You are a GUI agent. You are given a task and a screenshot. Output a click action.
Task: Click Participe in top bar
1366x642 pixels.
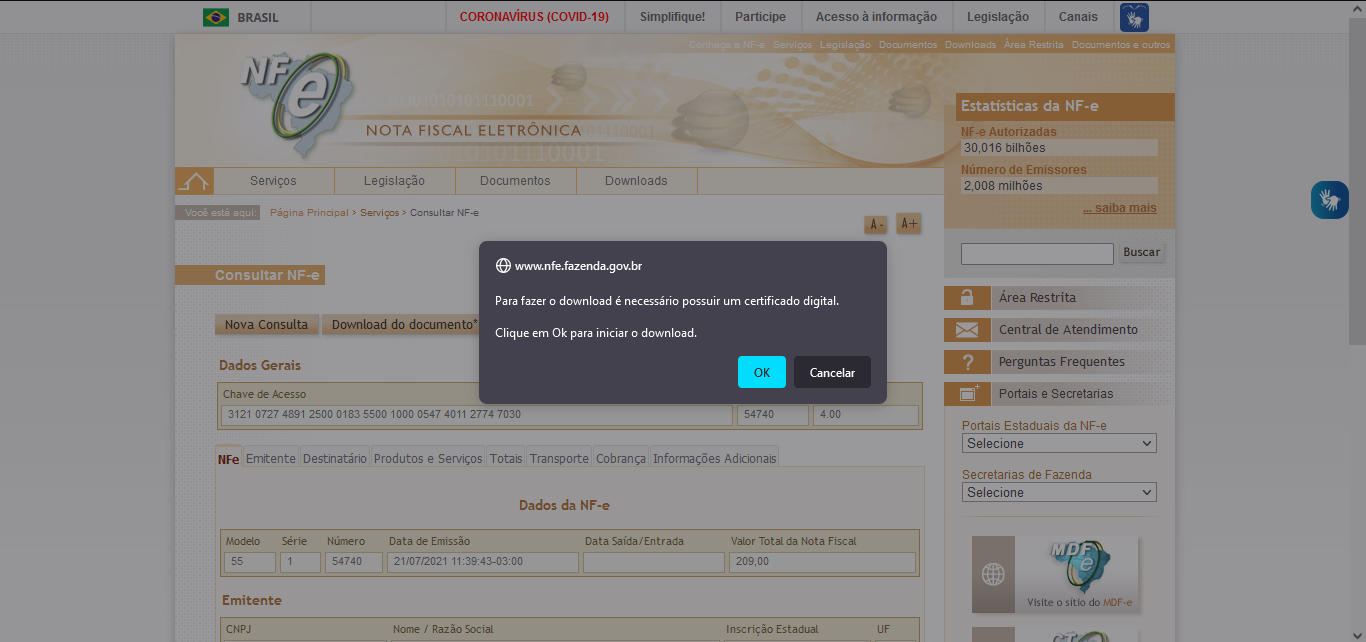pyautogui.click(x=760, y=17)
